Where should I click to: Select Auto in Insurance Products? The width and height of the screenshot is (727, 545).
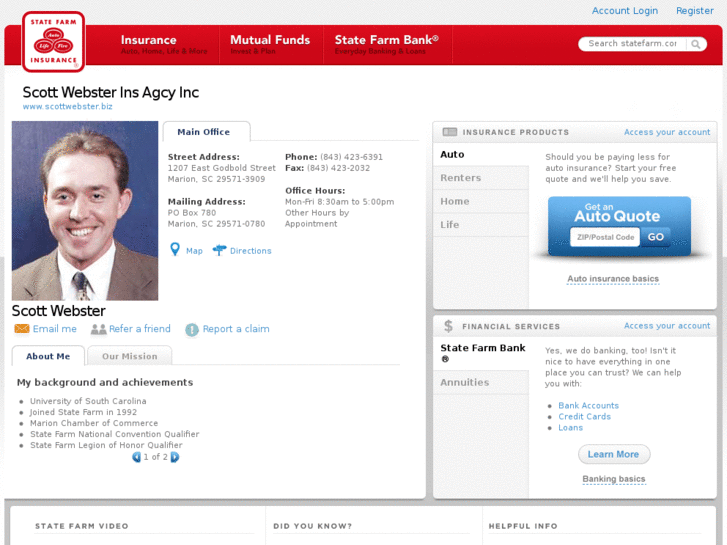481,154
